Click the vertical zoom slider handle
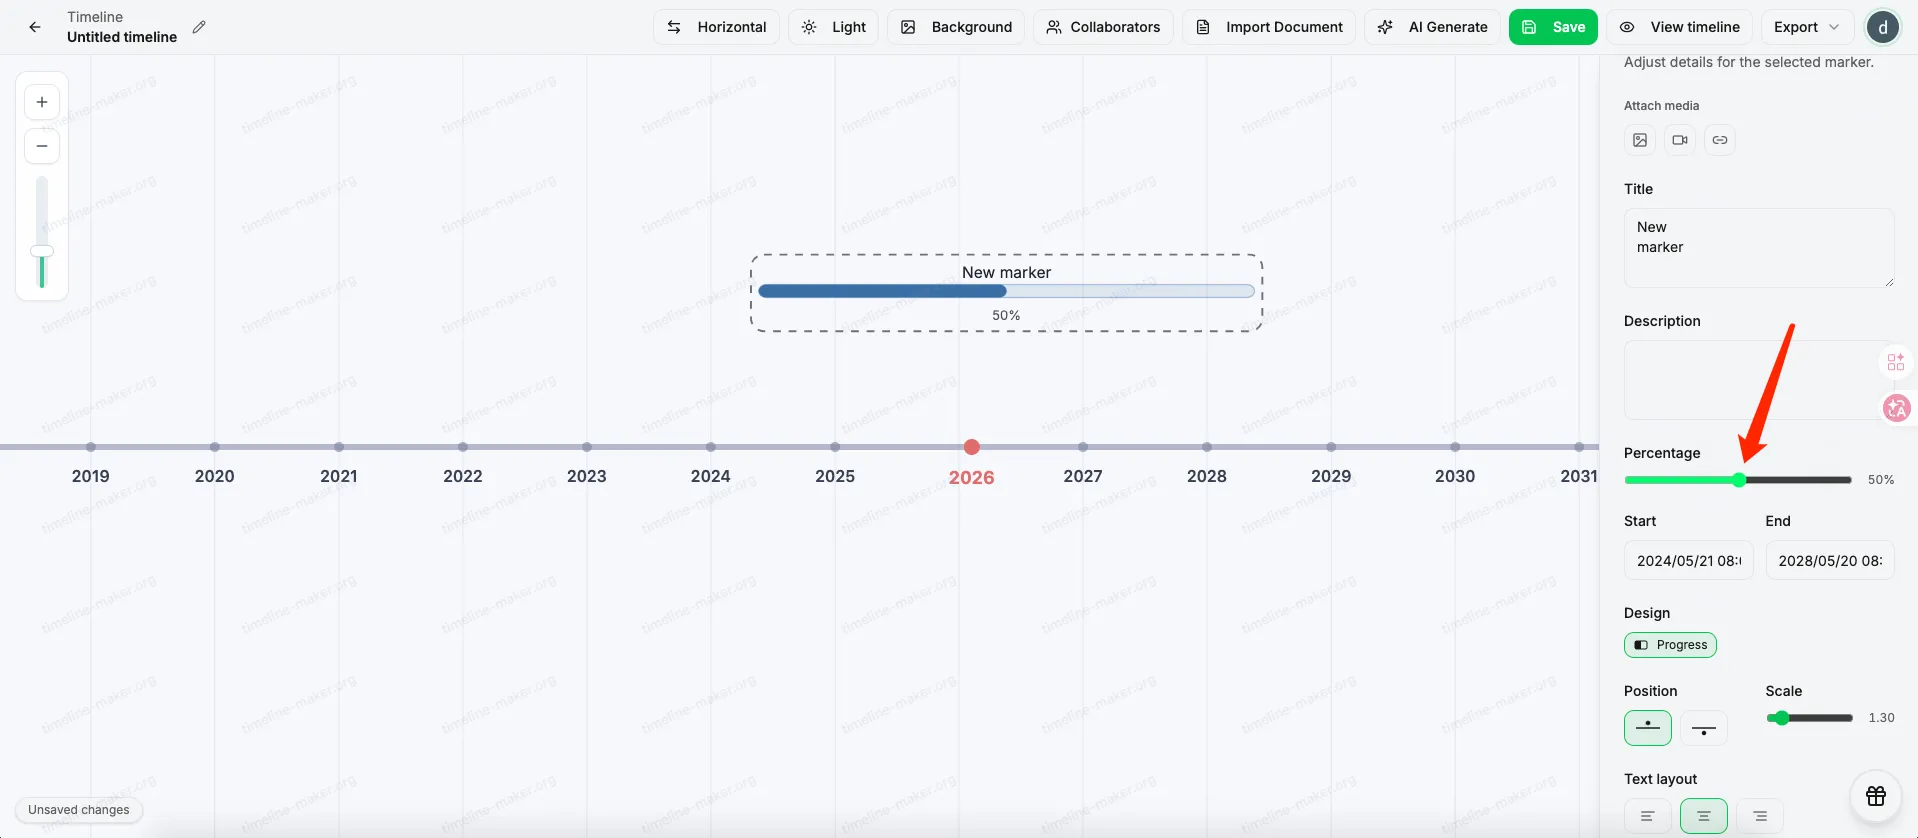The image size is (1918, 838). pos(42,251)
